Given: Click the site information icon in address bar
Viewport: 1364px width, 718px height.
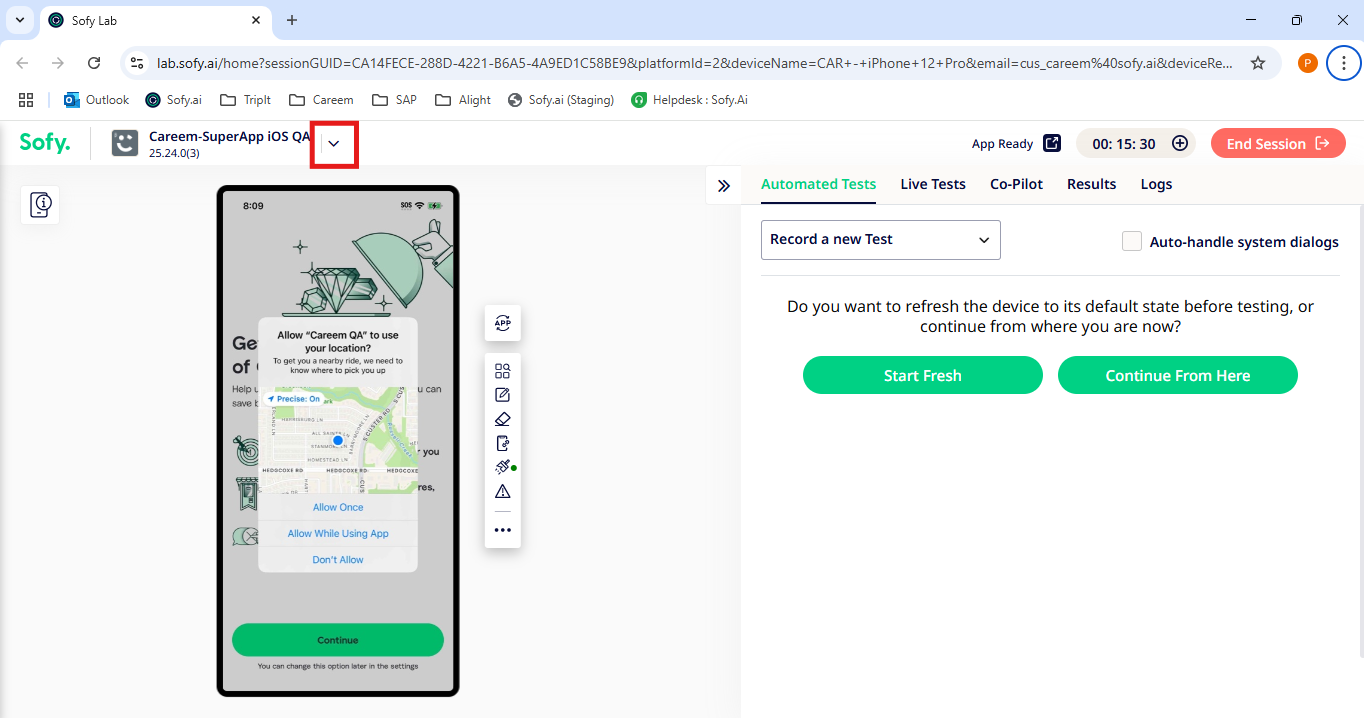Looking at the screenshot, I should (138, 63).
